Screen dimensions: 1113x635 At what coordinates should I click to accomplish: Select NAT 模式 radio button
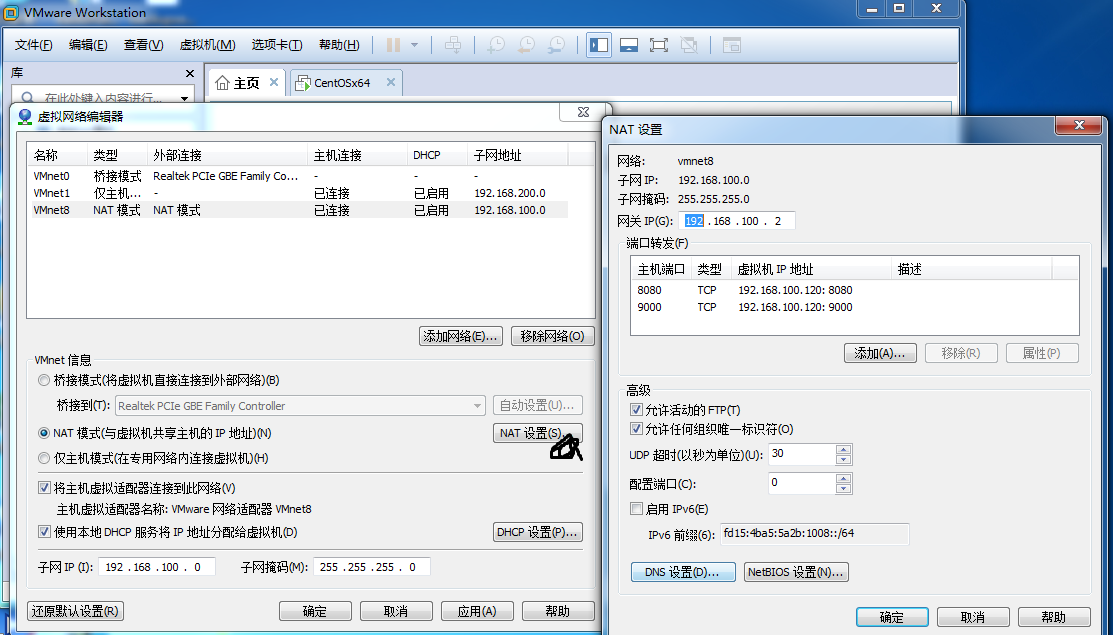tap(44, 433)
